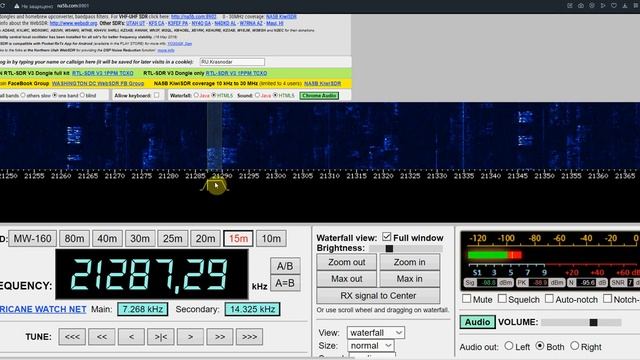This screenshot has height=360, width=640.
Task: Switch to the 10m band
Action: 271,238
